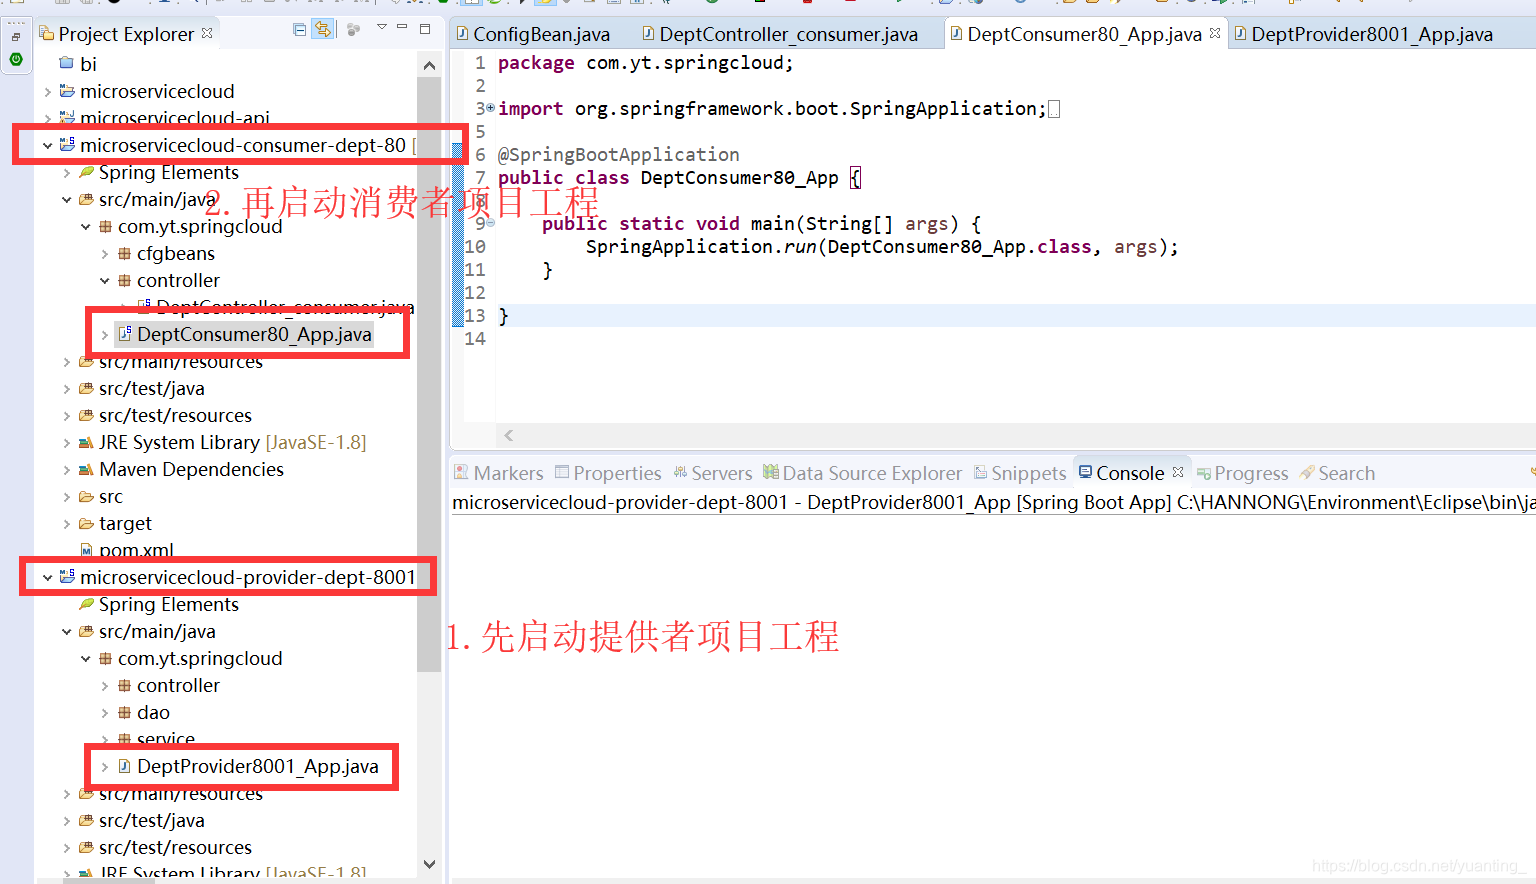The width and height of the screenshot is (1536, 884).
Task: Click the greyed filter icon in Project Explorer toolbar
Action: (x=353, y=30)
